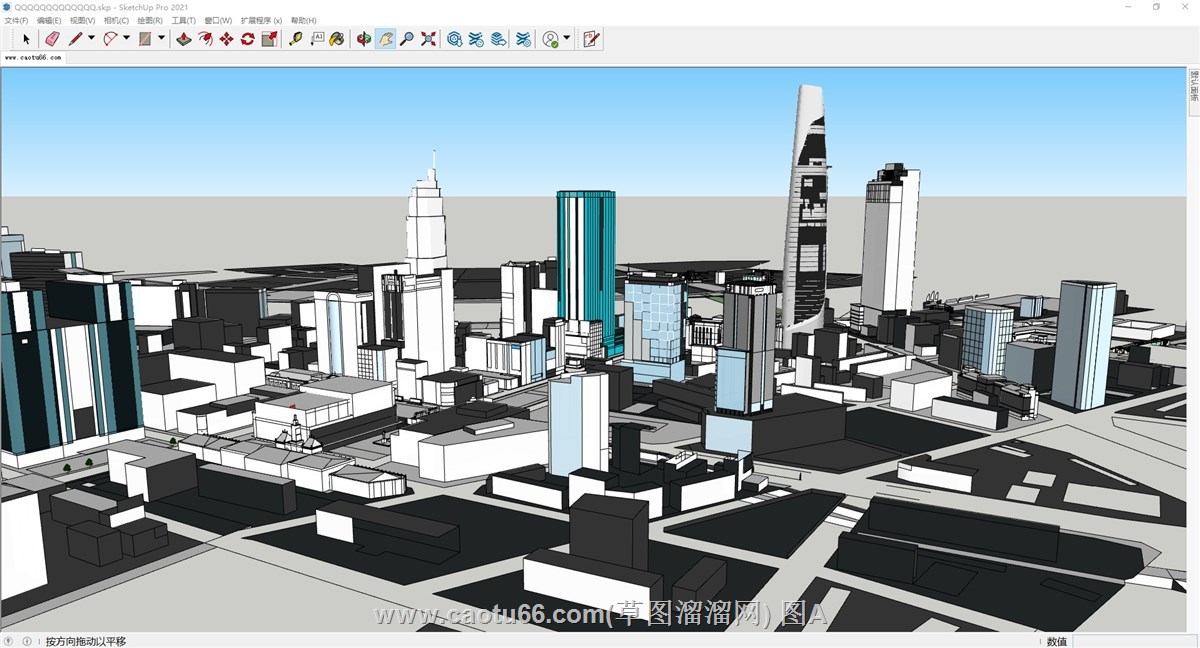Click the Send to LayOut icon
The image size is (1200, 648).
pyautogui.click(x=498, y=39)
